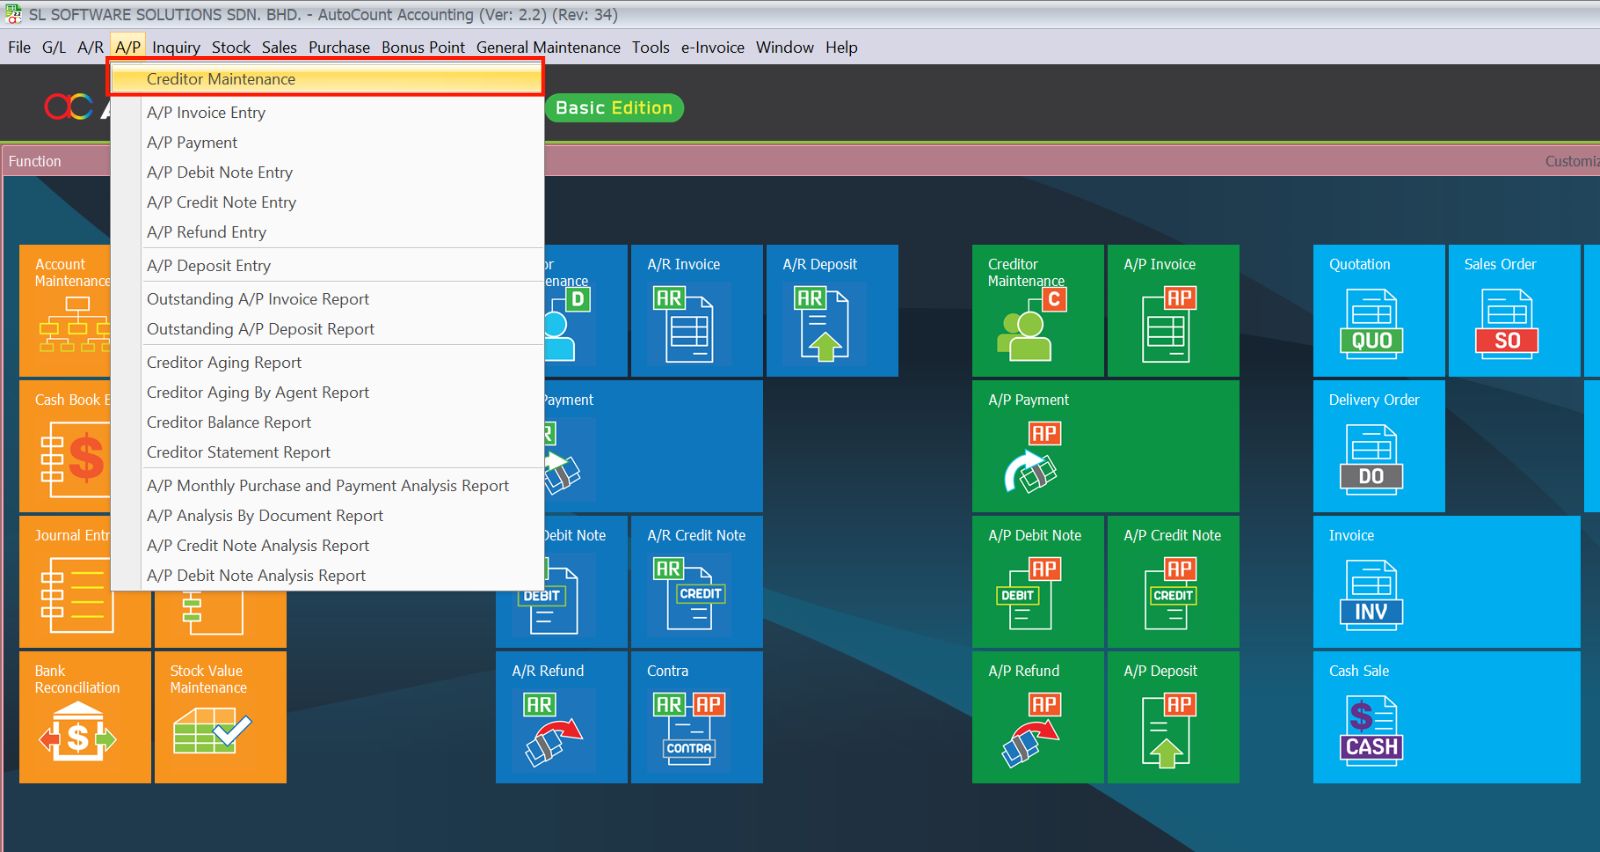1600x852 pixels.
Task: Select Creditor Aging Report menu entry
Action: pyautogui.click(x=224, y=363)
